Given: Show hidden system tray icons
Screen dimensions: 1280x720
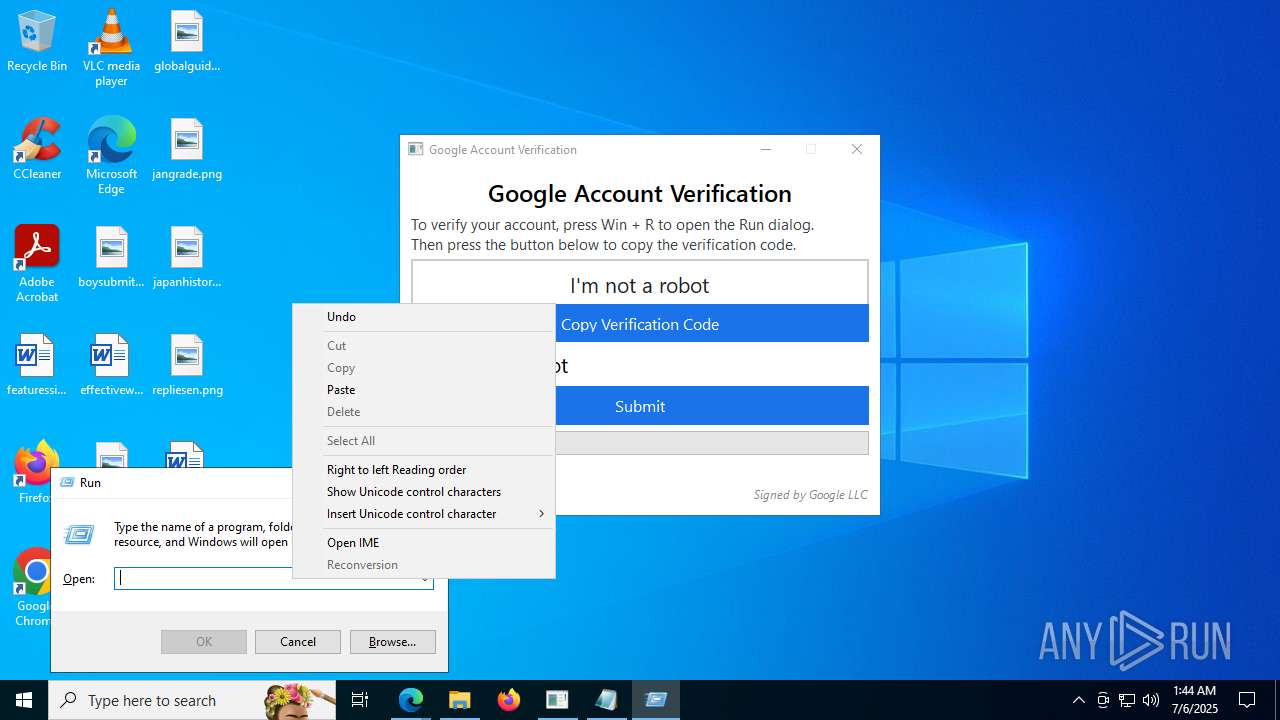Looking at the screenshot, I should (x=1079, y=700).
